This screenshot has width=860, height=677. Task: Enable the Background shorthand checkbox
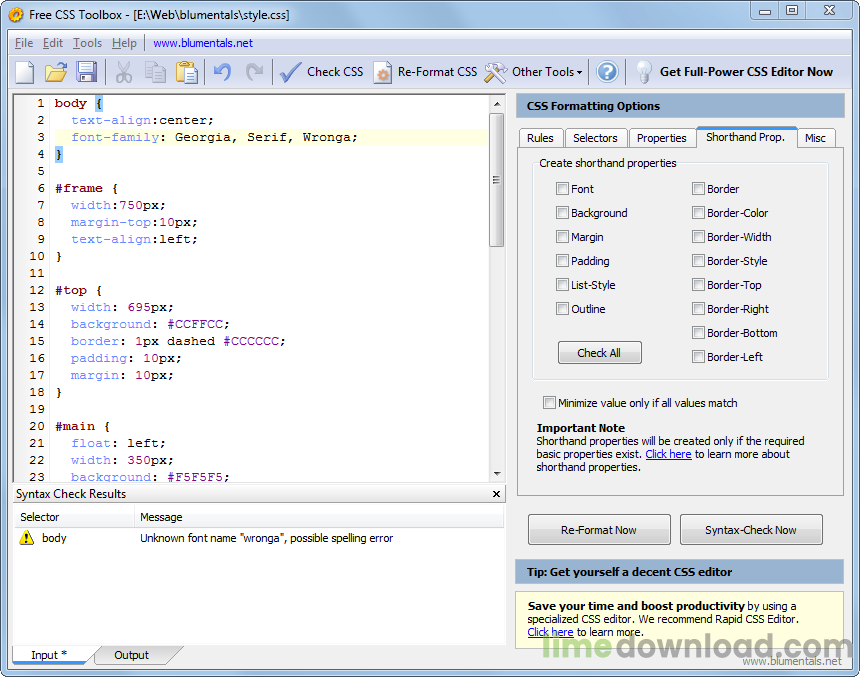563,212
